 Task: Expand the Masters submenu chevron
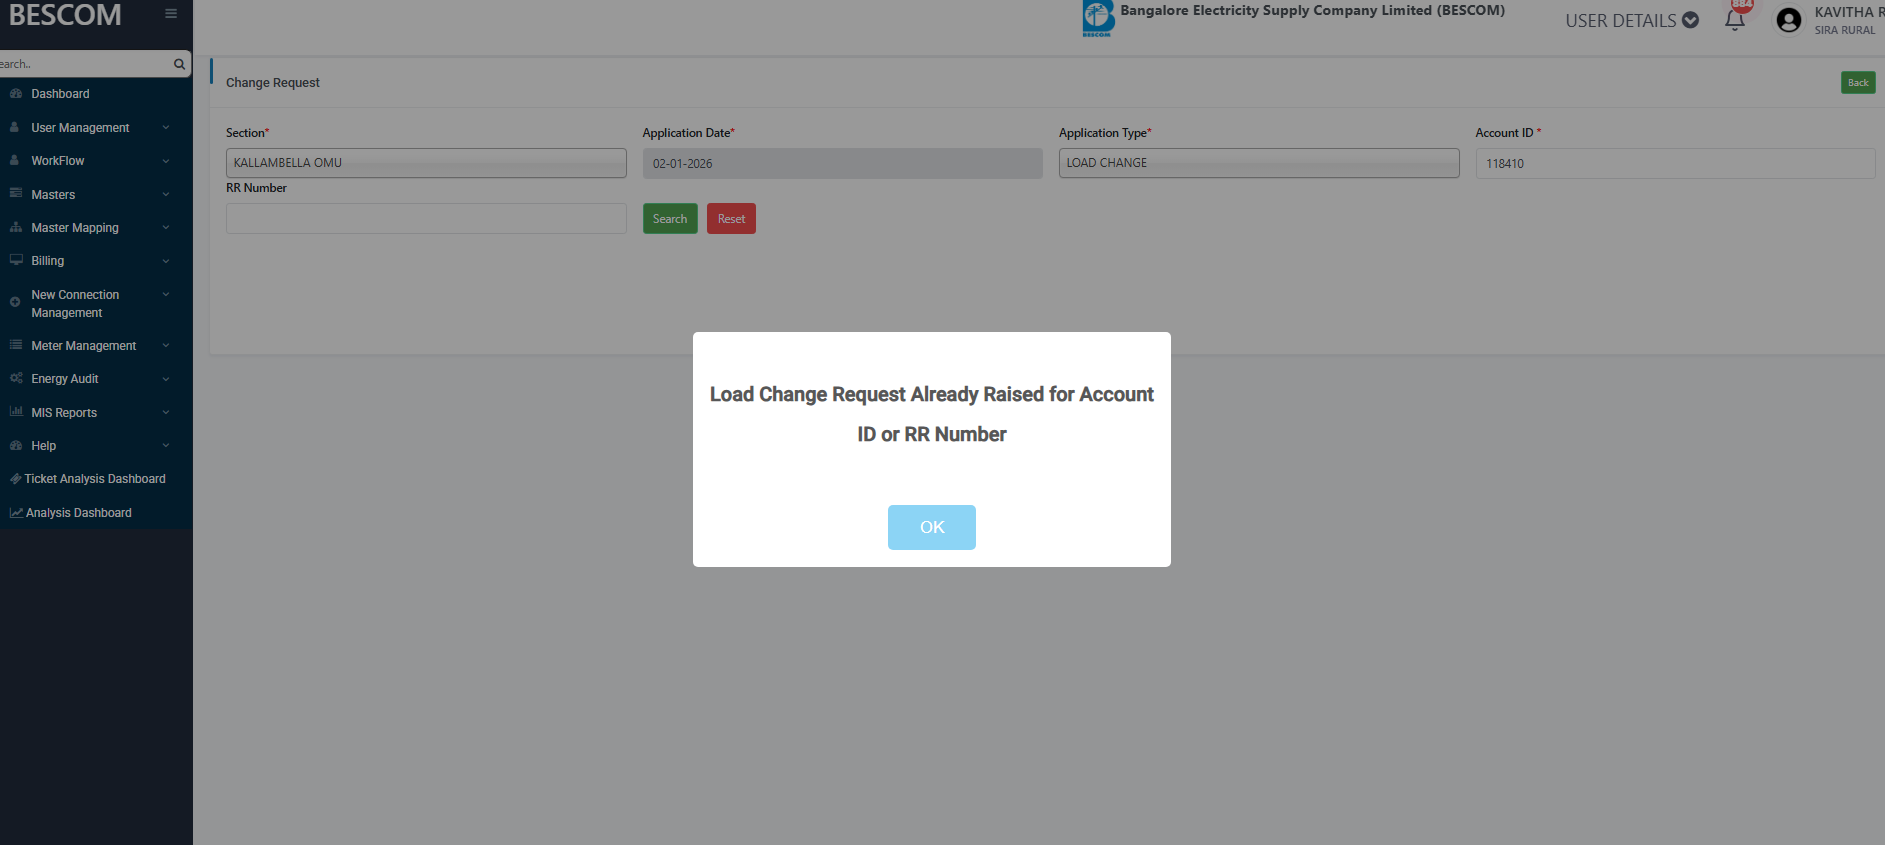(166, 194)
